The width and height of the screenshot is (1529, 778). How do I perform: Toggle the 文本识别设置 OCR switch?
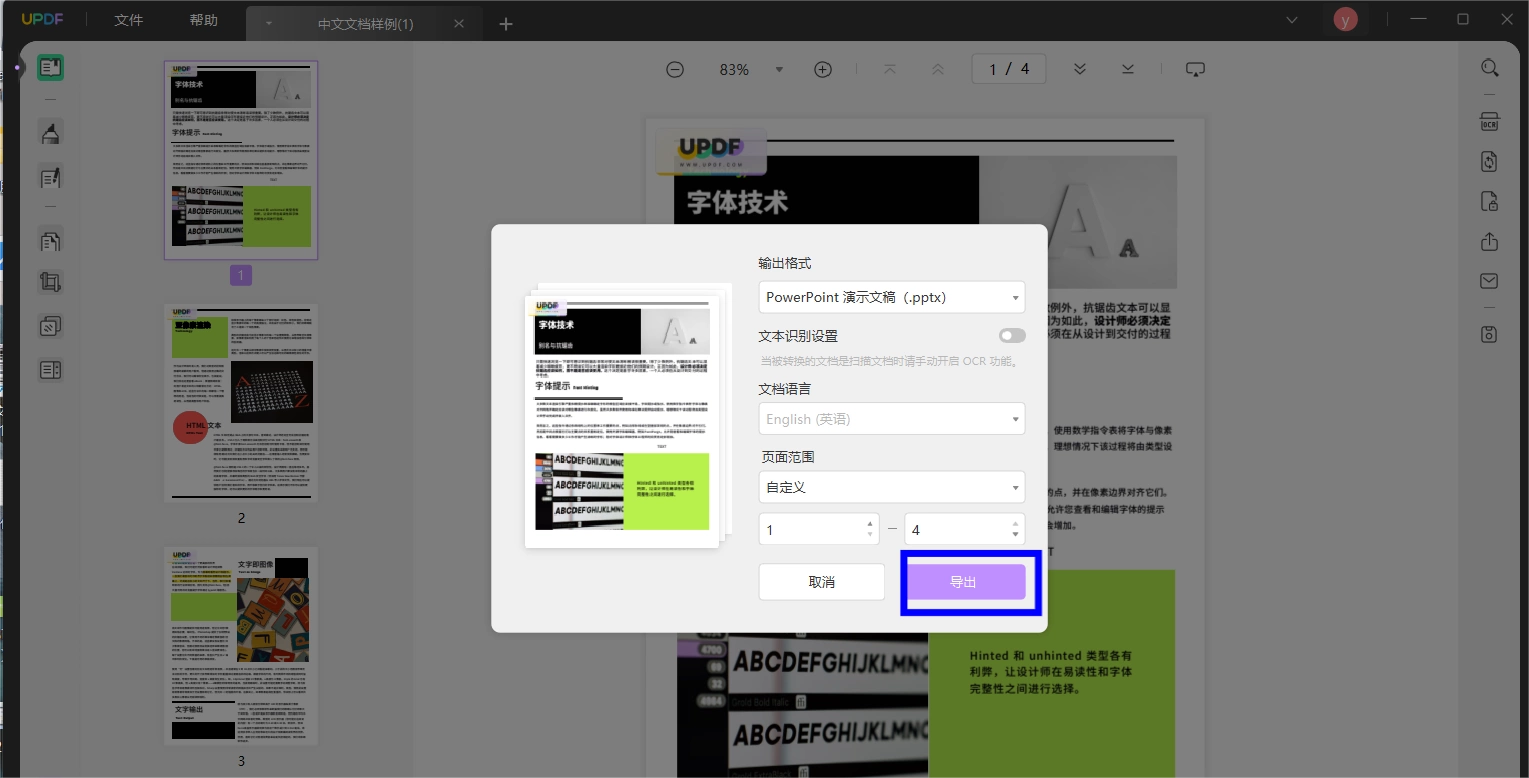[1012, 336]
